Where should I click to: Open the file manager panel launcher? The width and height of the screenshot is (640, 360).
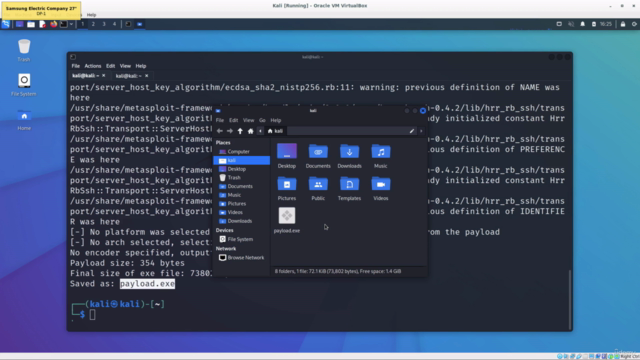pyautogui.click(x=31, y=24)
